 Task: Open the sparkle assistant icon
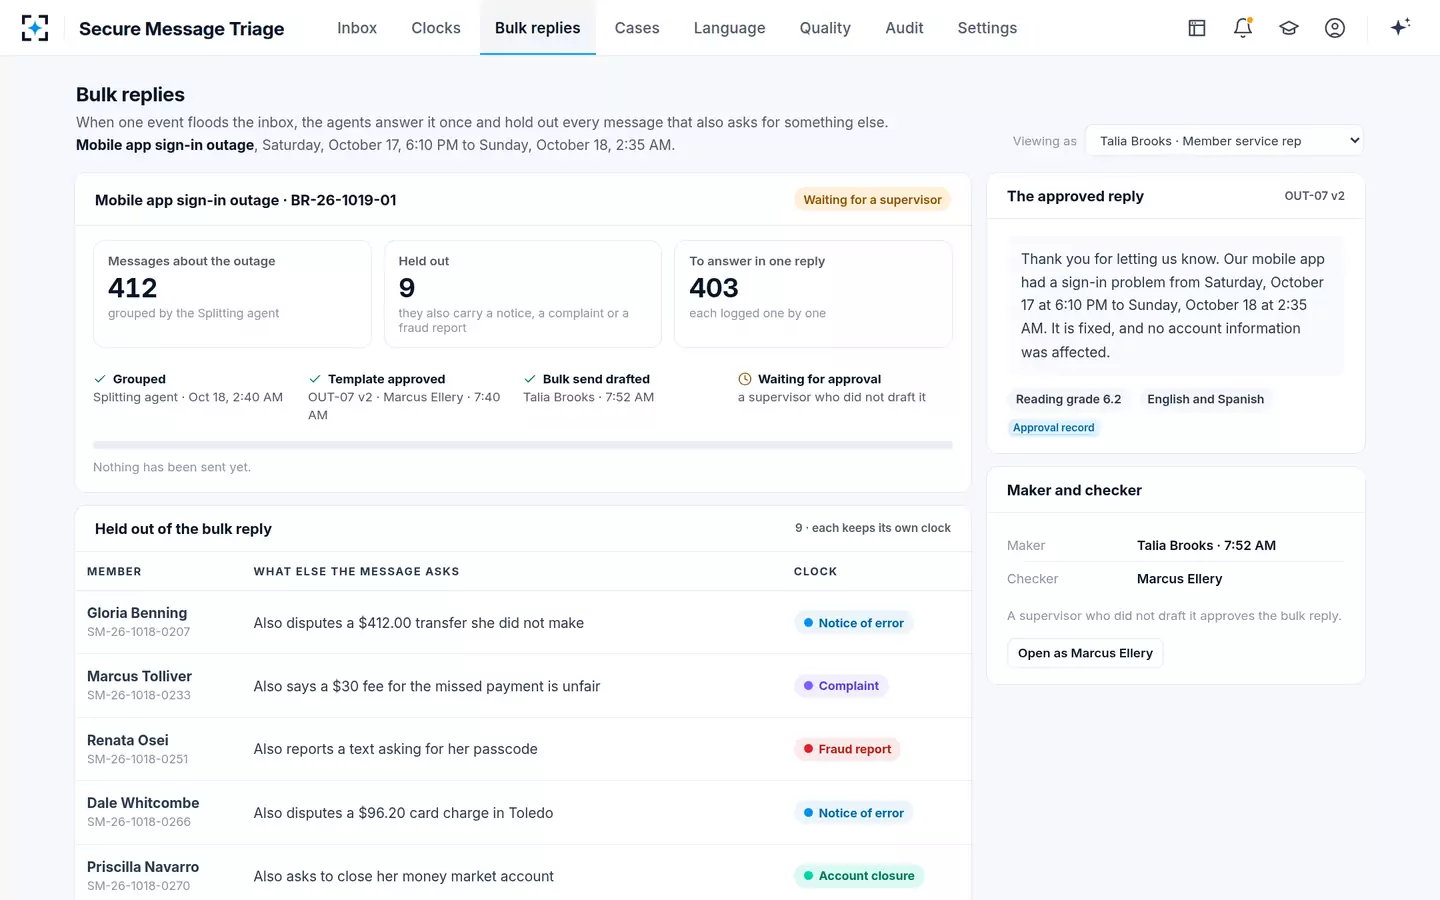(1400, 27)
